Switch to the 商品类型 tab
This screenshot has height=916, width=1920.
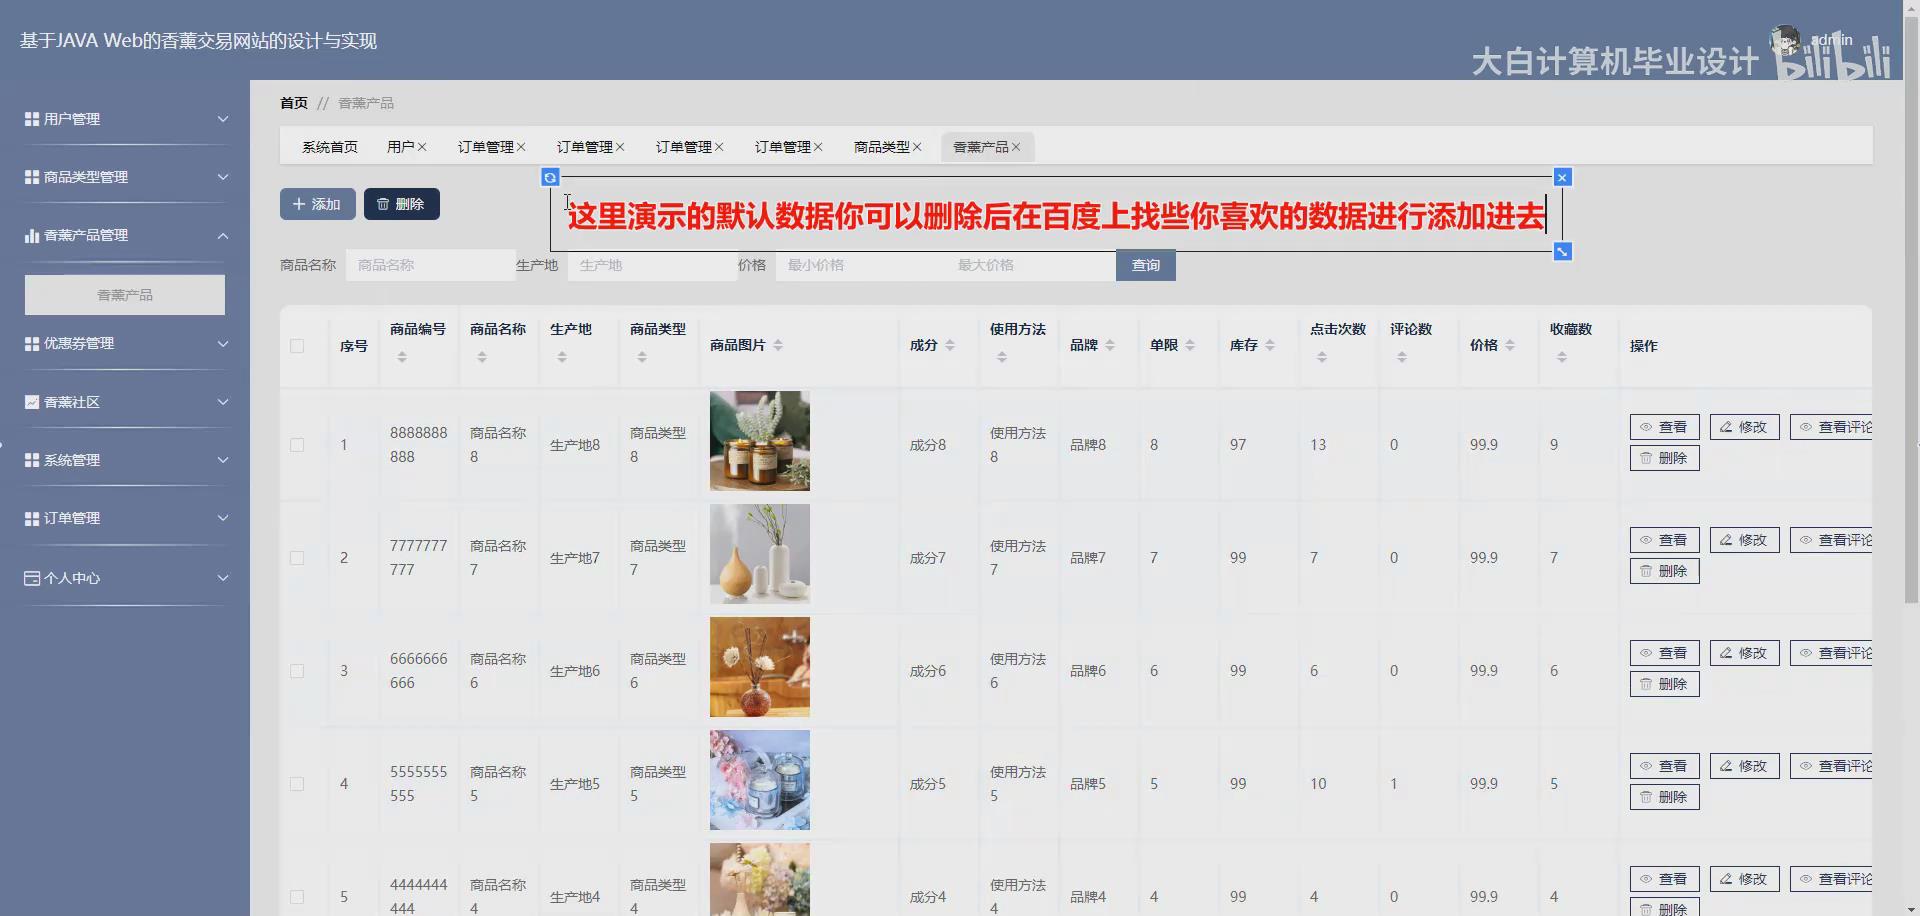(x=883, y=146)
